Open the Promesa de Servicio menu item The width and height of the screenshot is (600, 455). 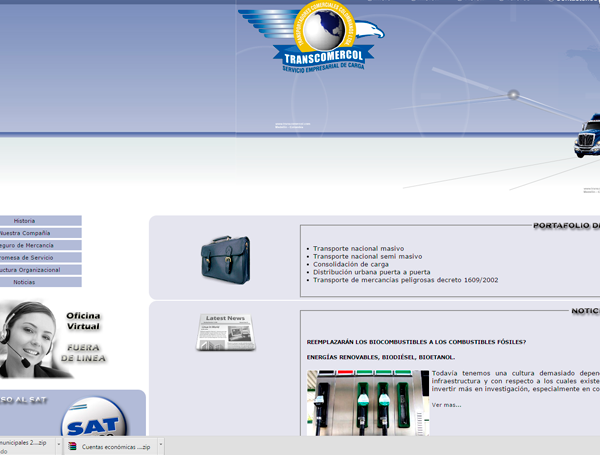click(x=41, y=258)
